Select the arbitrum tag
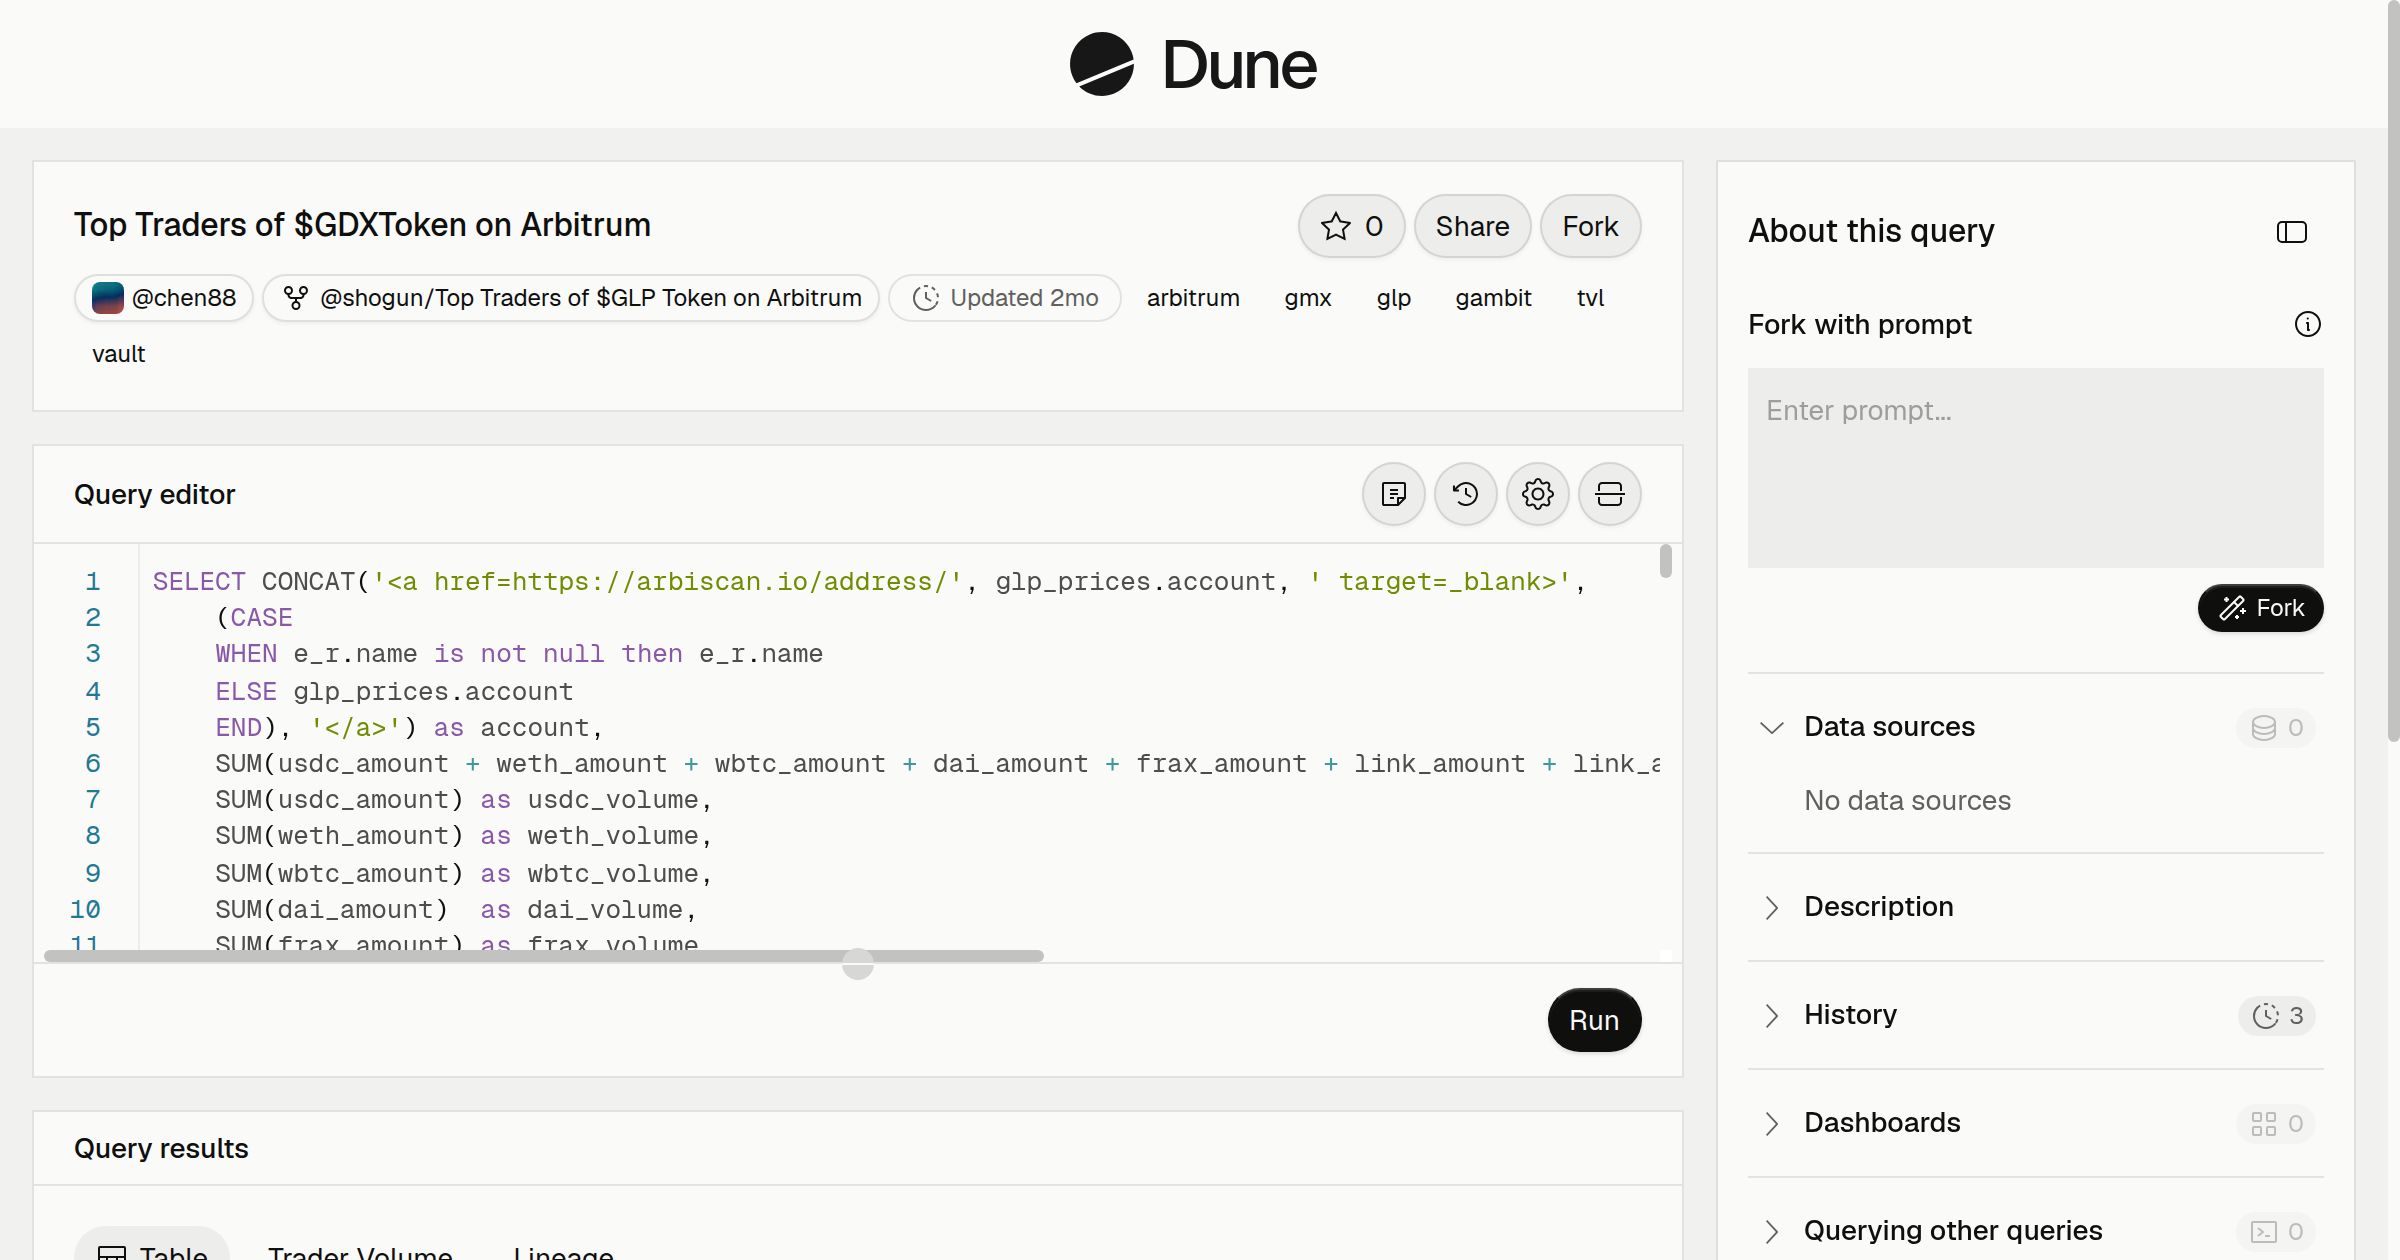 point(1193,298)
